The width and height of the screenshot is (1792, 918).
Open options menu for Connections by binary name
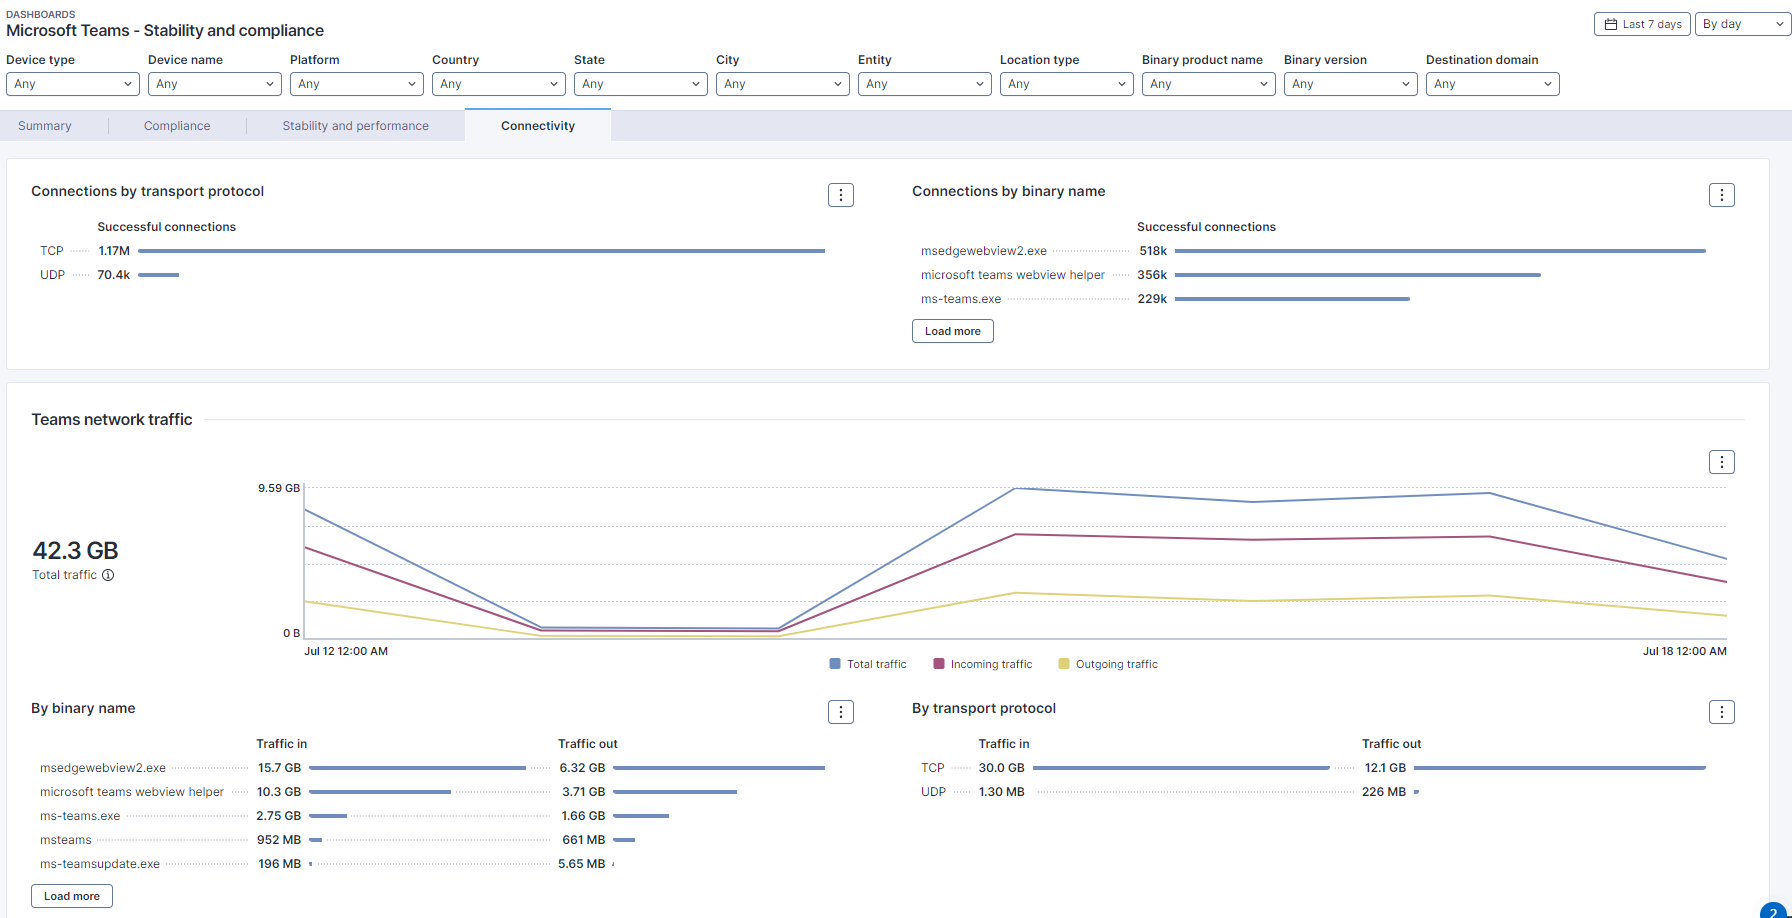tap(1721, 195)
